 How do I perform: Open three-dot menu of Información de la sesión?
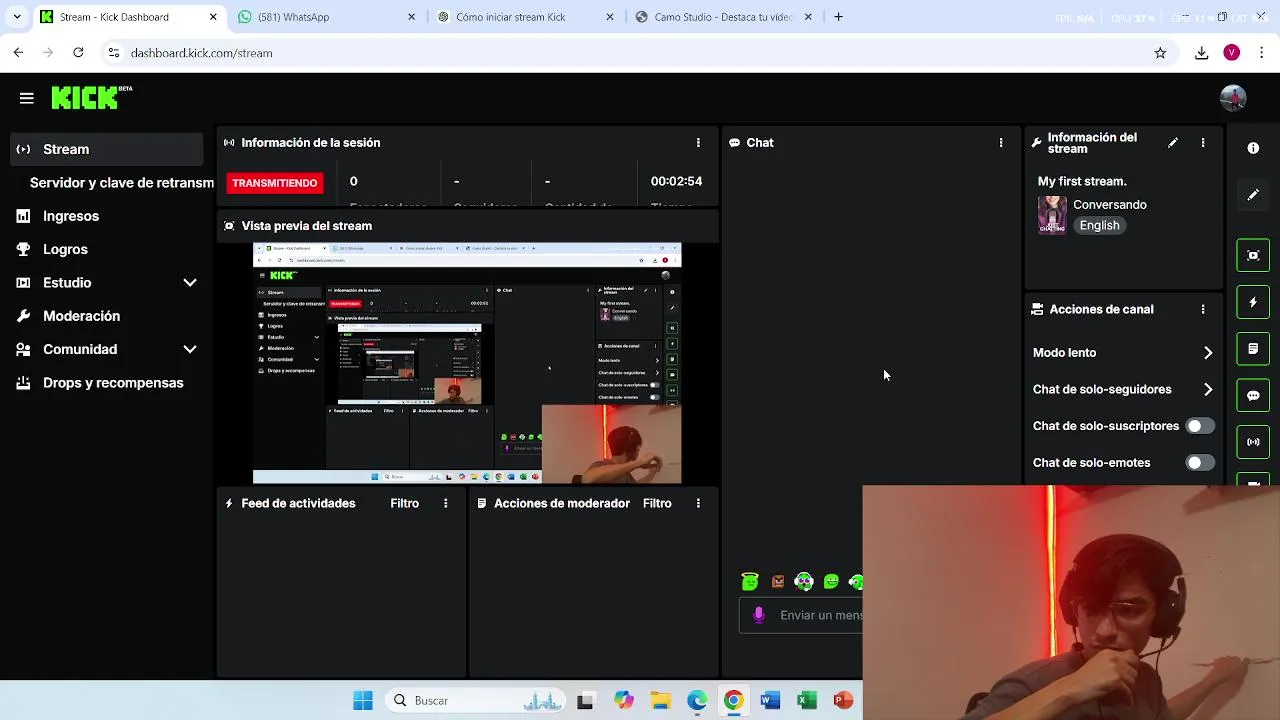698,143
